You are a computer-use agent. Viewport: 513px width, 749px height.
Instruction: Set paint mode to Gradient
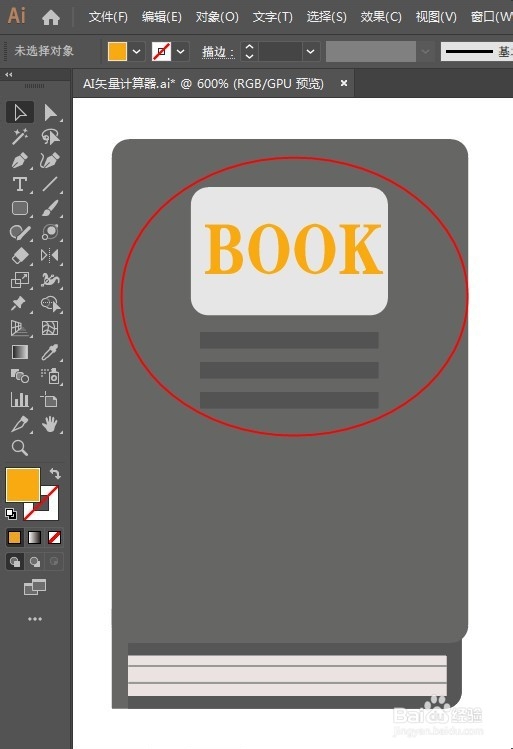[34, 537]
